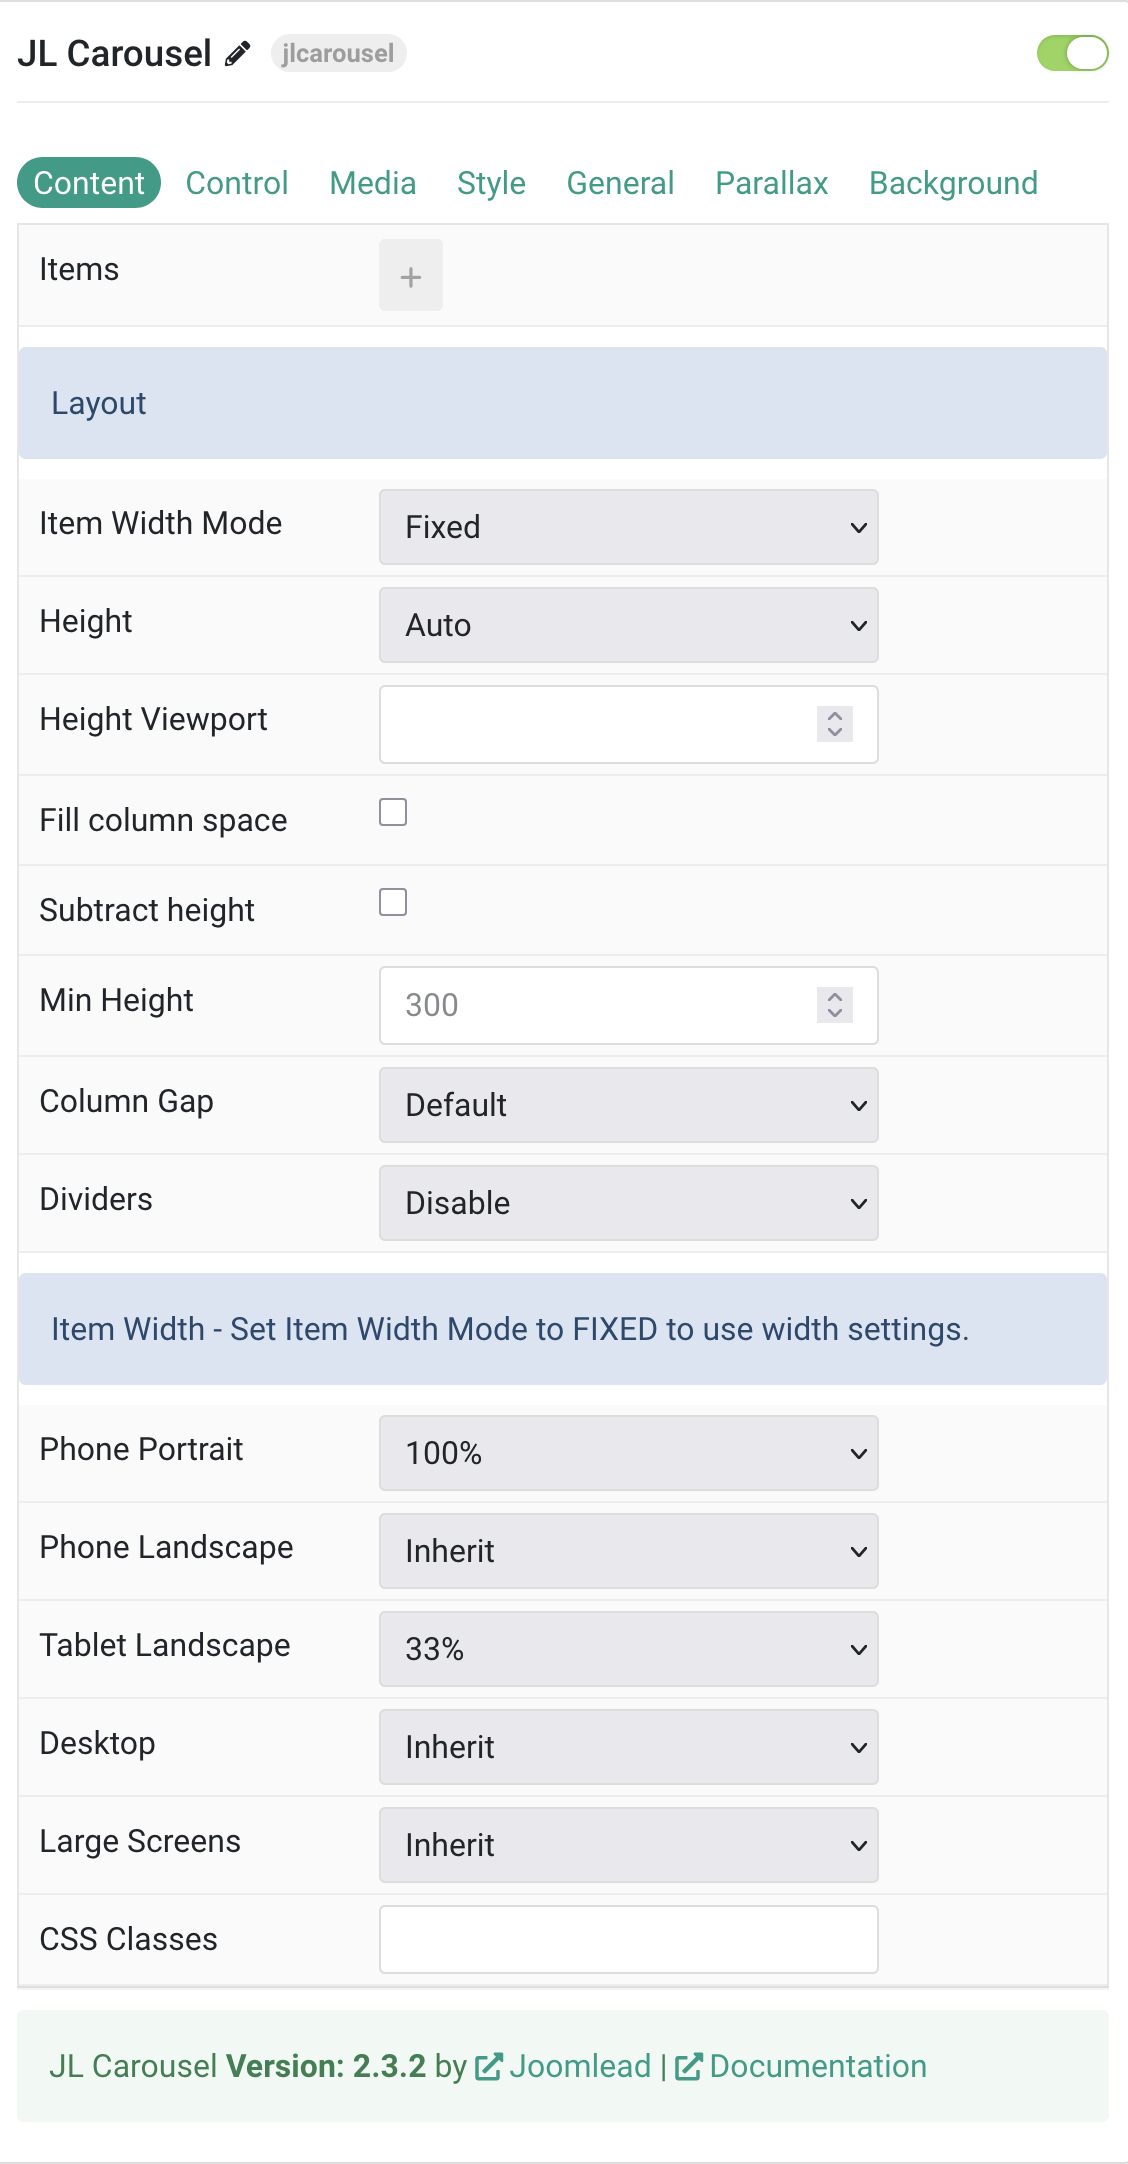1128x2164 pixels.
Task: Open the Joomlead link
Action: pos(580,2066)
